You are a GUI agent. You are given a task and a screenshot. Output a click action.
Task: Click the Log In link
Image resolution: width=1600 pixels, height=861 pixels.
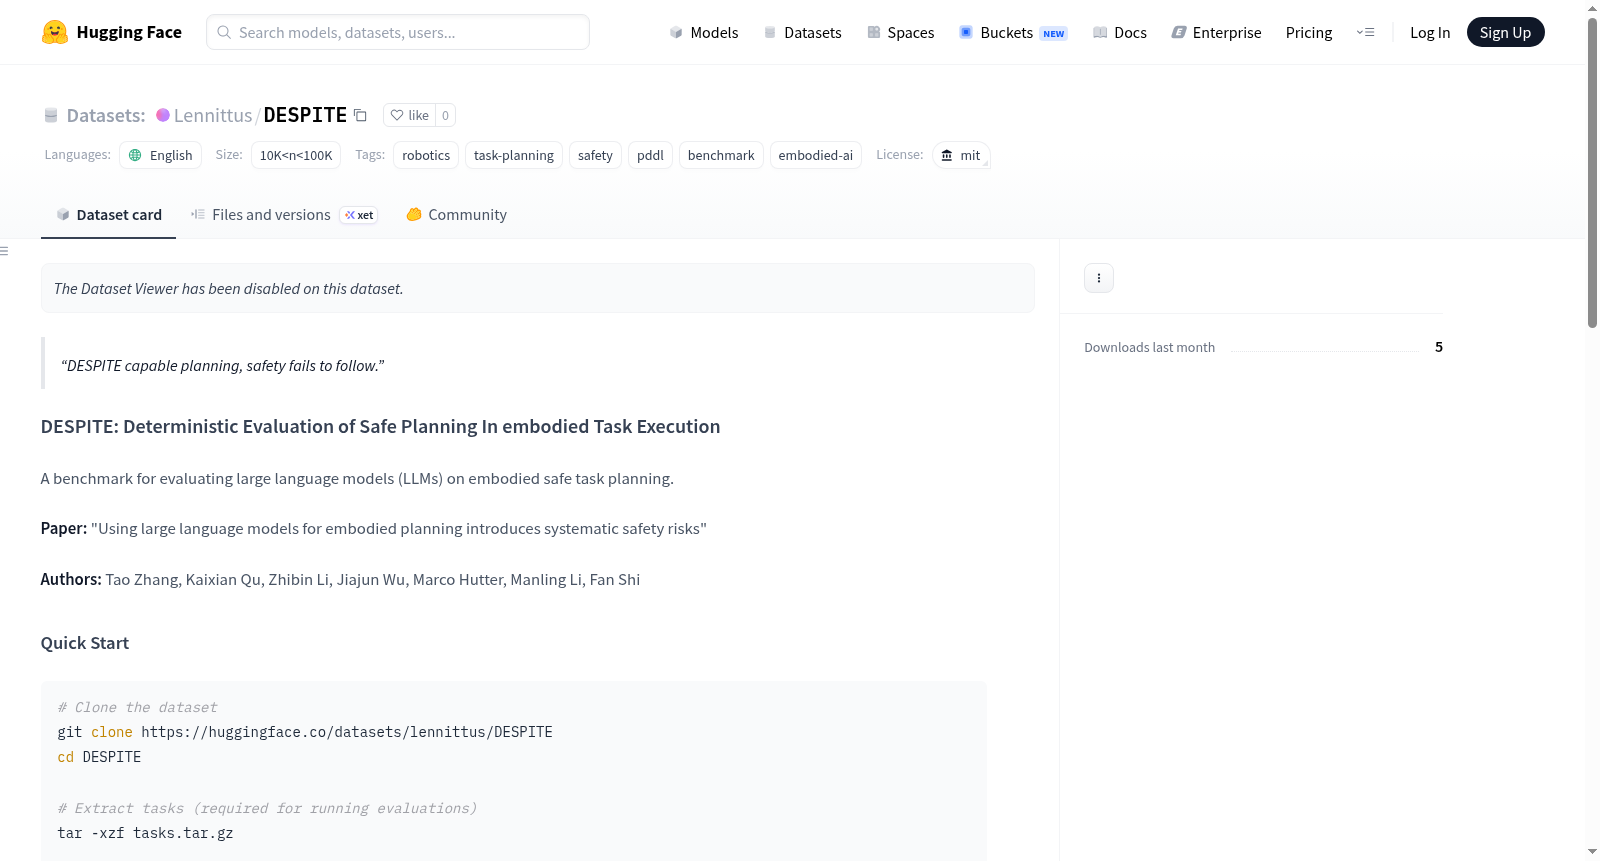pyautogui.click(x=1430, y=32)
